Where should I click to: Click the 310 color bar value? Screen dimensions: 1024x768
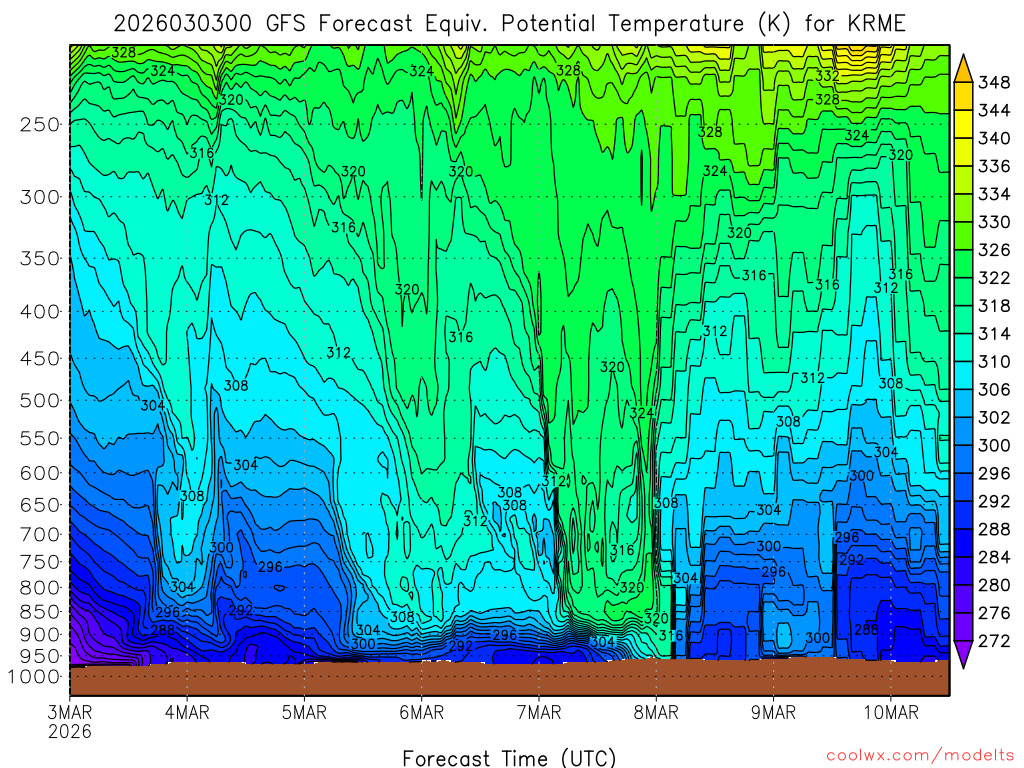(994, 362)
